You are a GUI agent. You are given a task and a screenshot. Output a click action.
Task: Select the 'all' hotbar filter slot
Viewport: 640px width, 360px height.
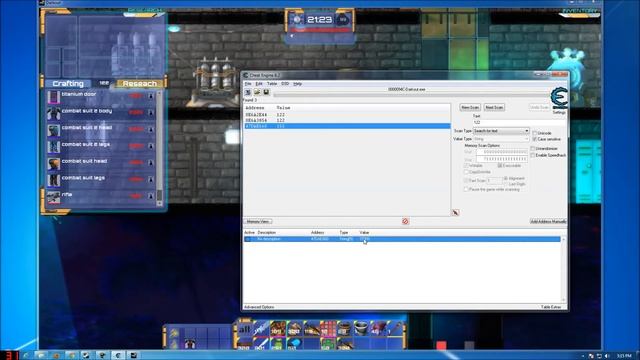(244, 329)
